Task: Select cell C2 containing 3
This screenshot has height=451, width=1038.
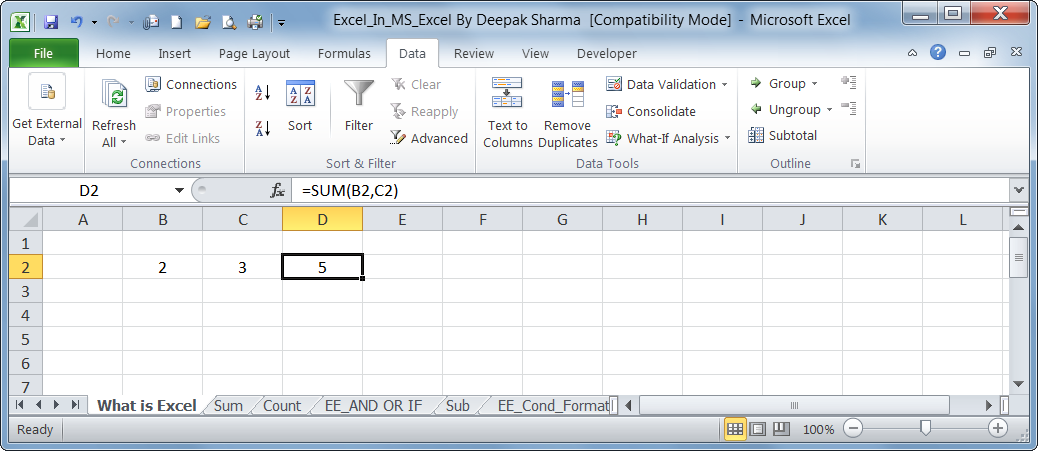Action: pos(243,268)
